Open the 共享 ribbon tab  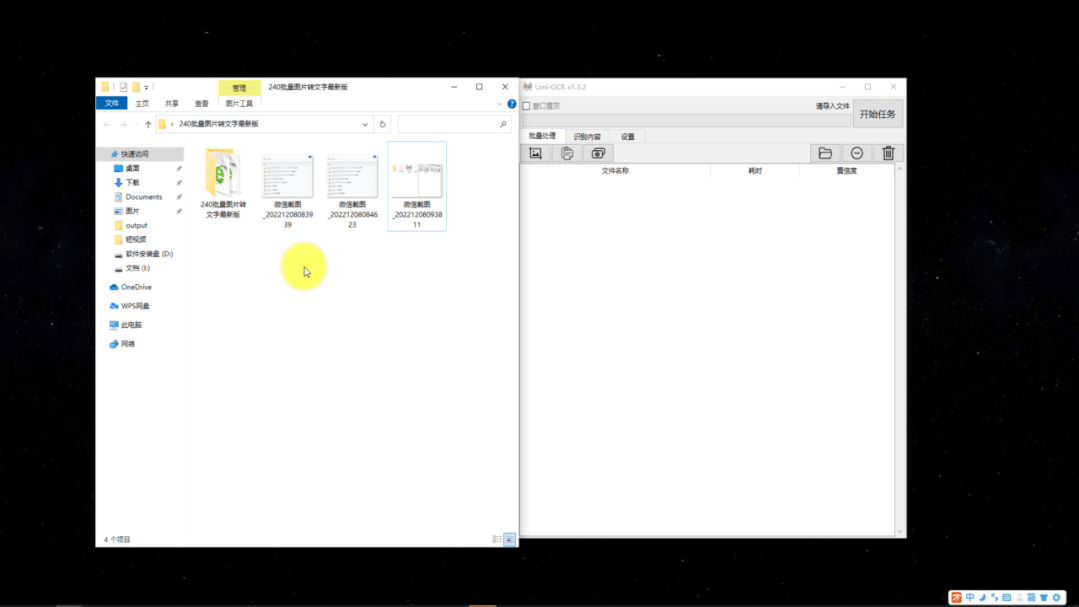click(x=171, y=103)
